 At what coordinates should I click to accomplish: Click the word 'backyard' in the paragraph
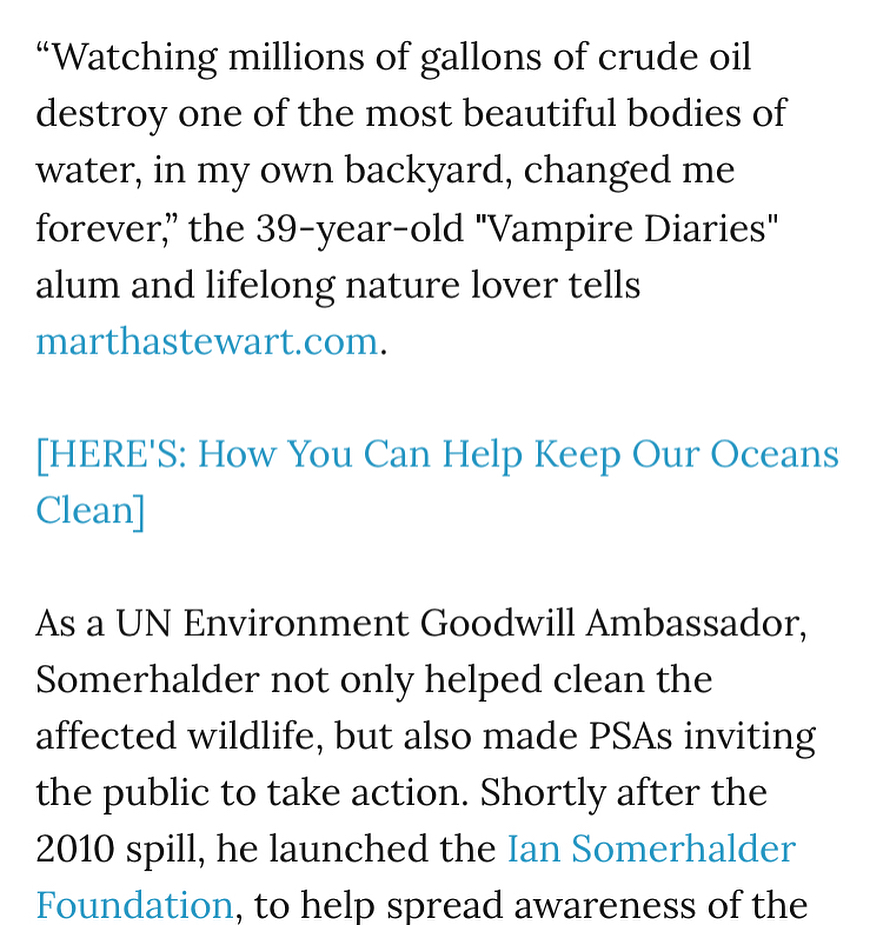click(424, 171)
